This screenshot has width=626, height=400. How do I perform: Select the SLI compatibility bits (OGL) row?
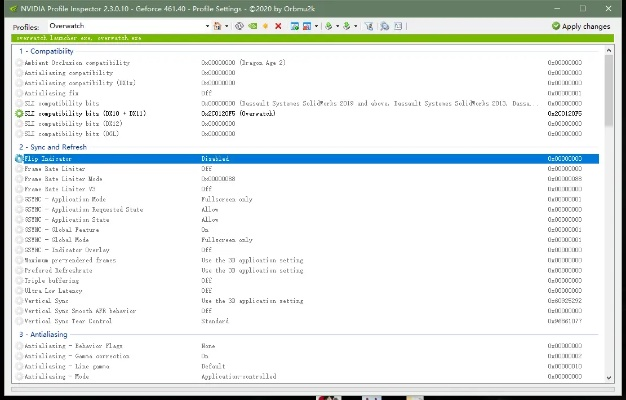point(307,134)
